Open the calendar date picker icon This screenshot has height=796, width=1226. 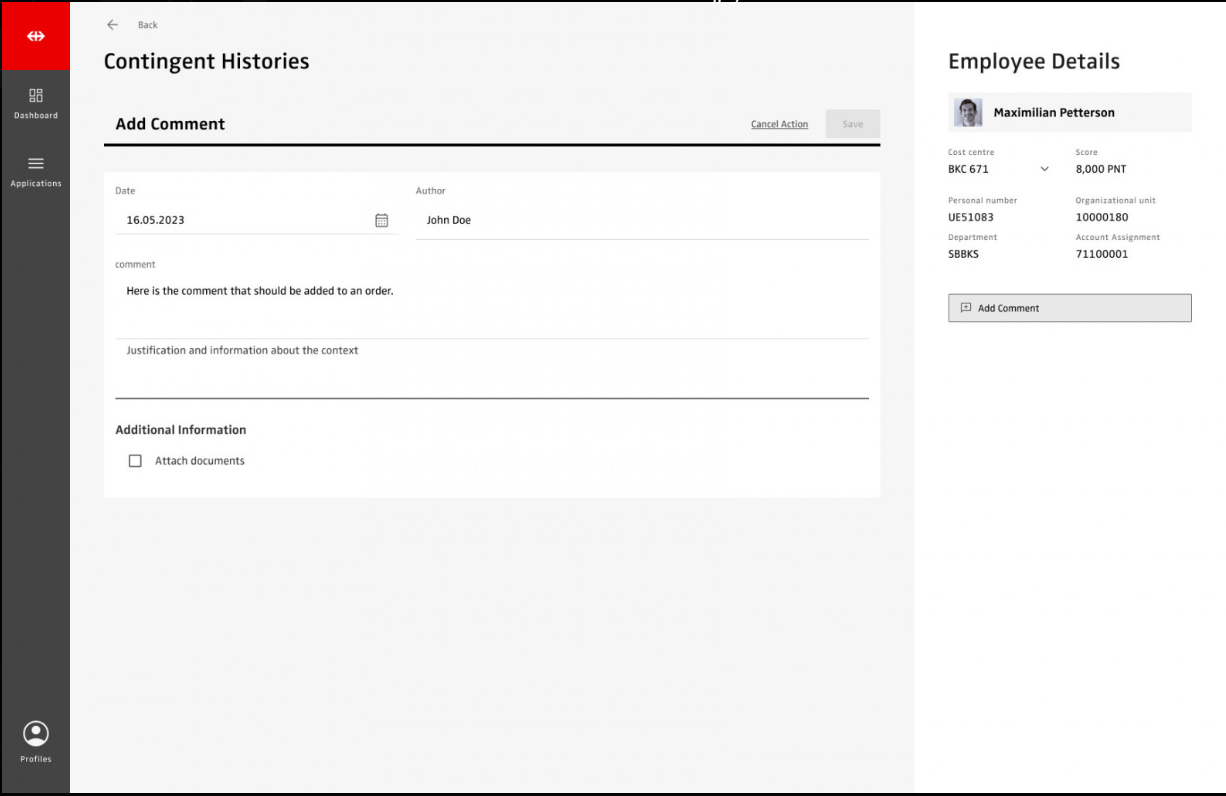(381, 220)
